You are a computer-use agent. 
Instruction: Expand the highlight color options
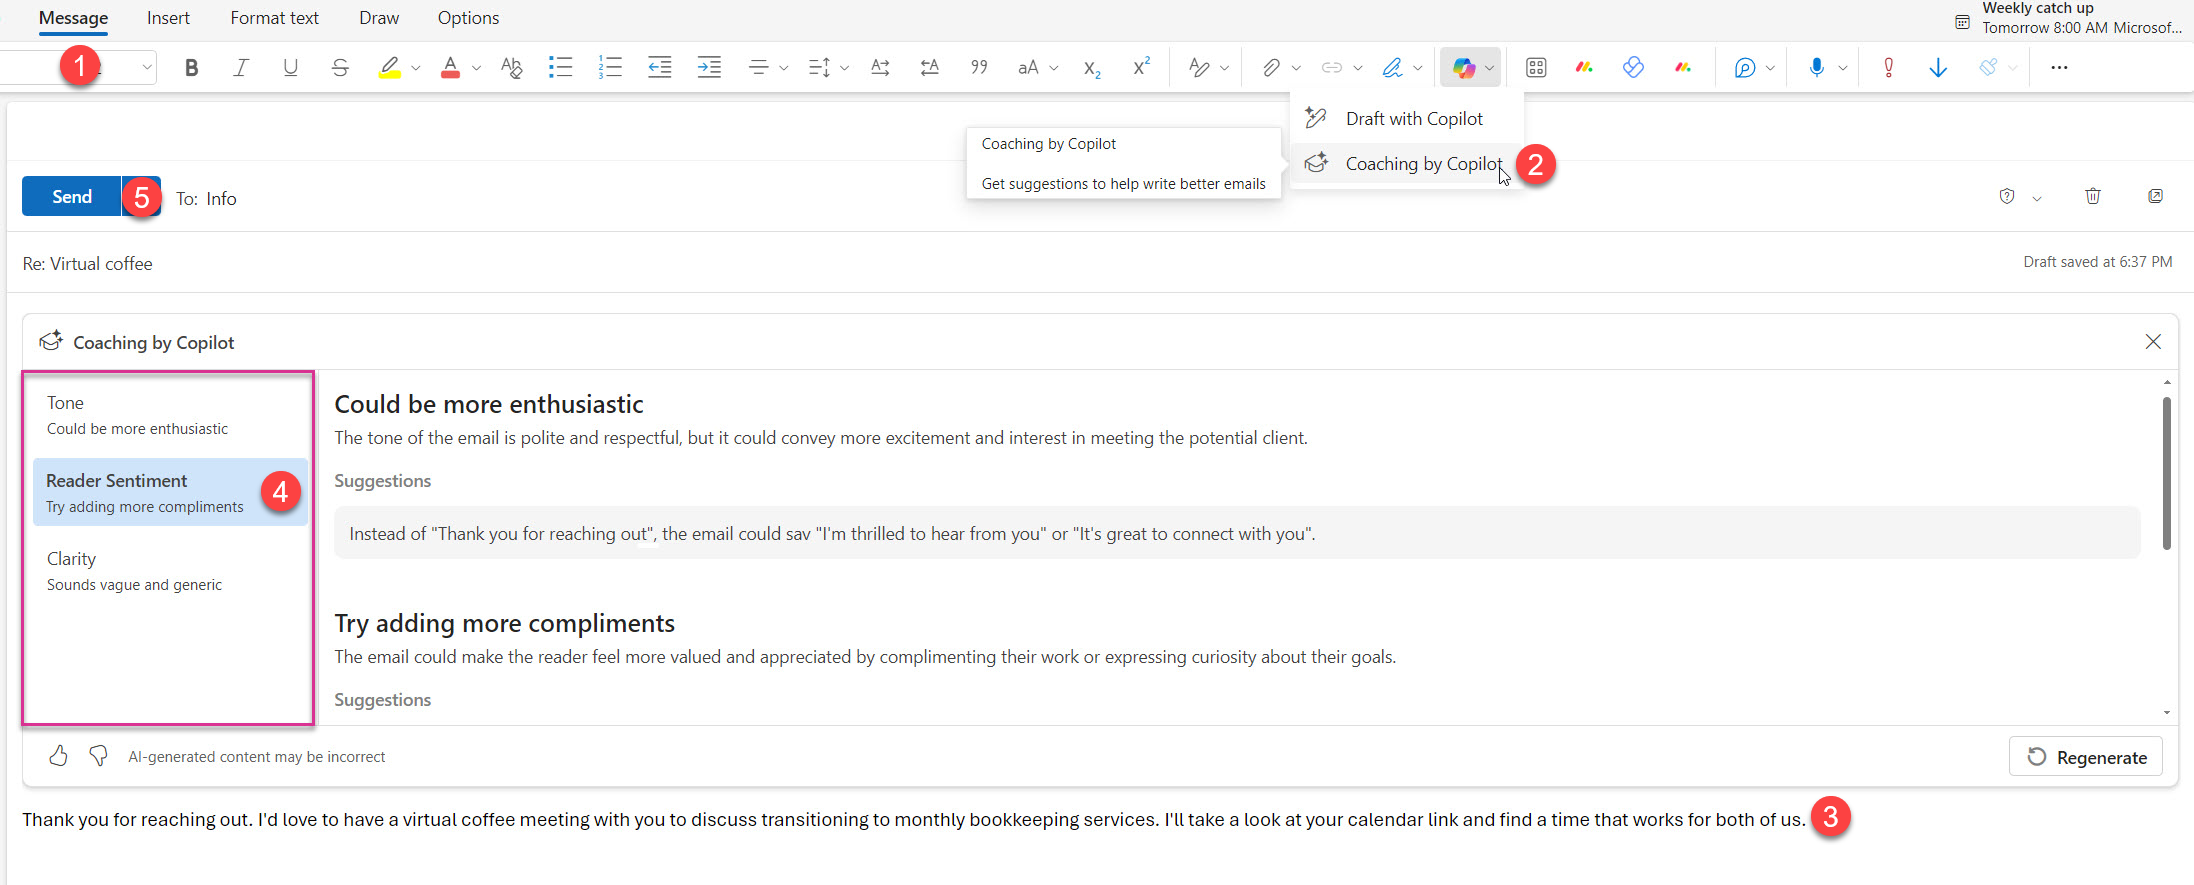click(x=416, y=68)
